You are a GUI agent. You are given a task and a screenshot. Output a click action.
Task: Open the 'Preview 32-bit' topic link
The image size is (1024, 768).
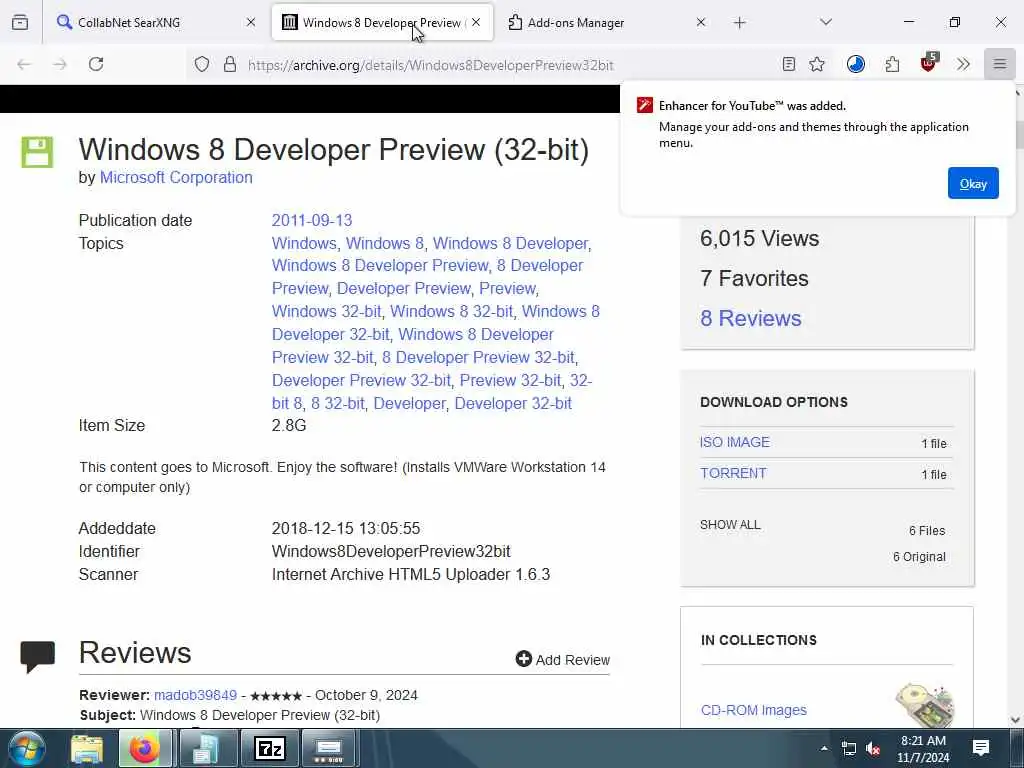[x=510, y=380]
